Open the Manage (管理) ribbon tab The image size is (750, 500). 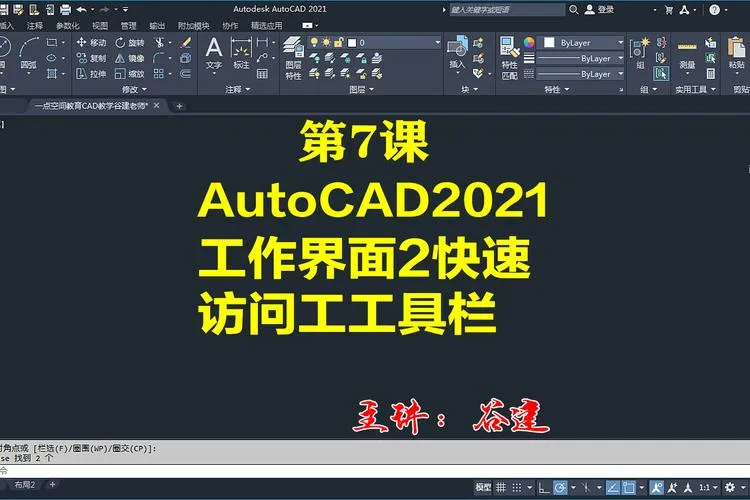128,26
